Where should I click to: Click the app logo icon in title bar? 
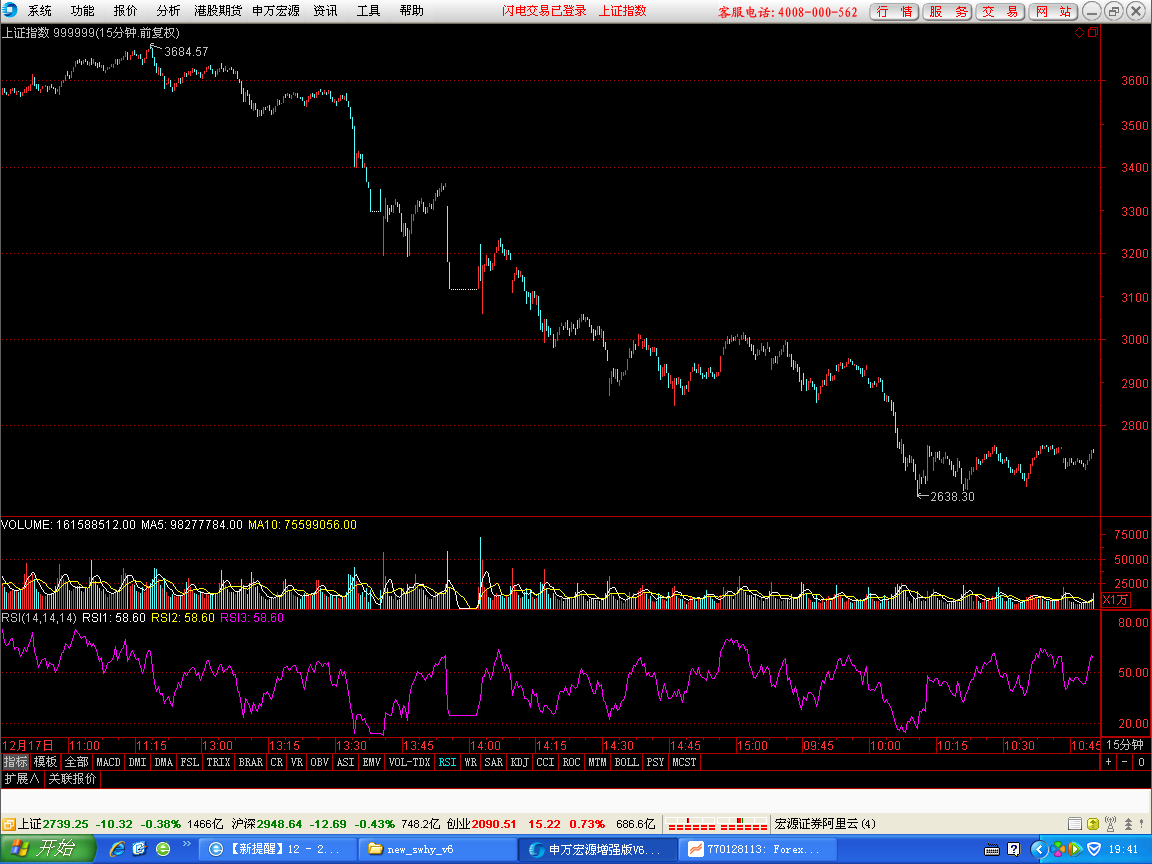coord(10,10)
